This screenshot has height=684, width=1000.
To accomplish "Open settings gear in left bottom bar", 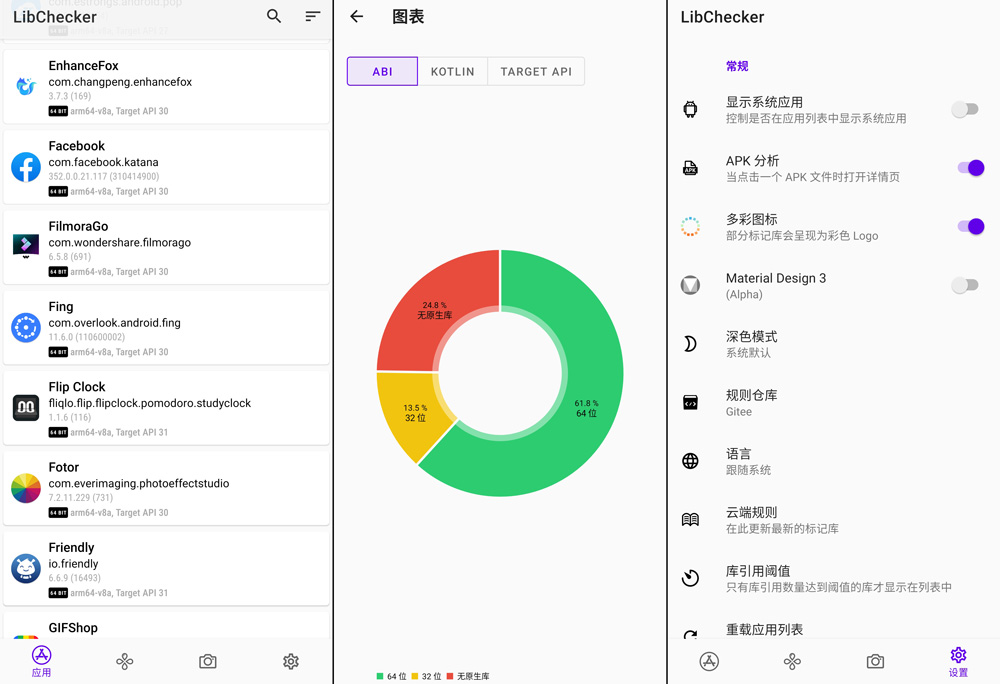I will click(x=291, y=661).
